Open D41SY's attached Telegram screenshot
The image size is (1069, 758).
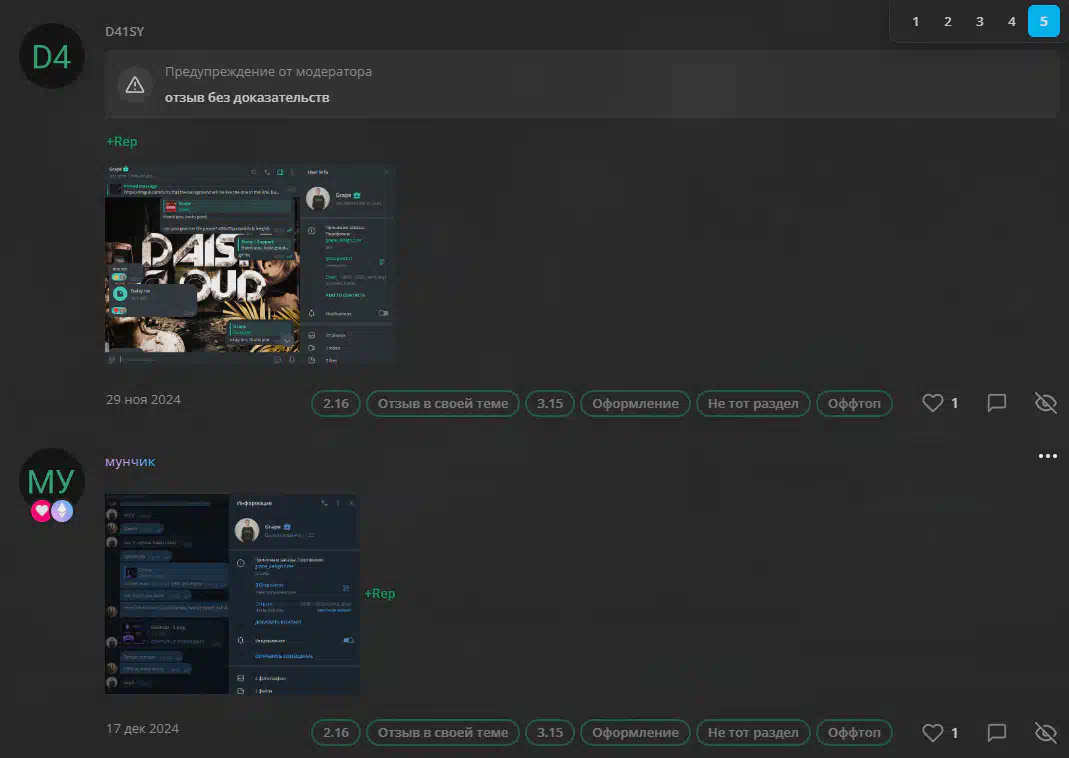pos(250,265)
